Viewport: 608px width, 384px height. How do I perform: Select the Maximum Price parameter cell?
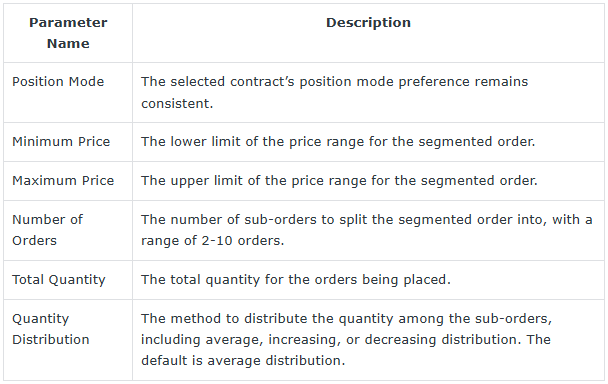pos(68,181)
